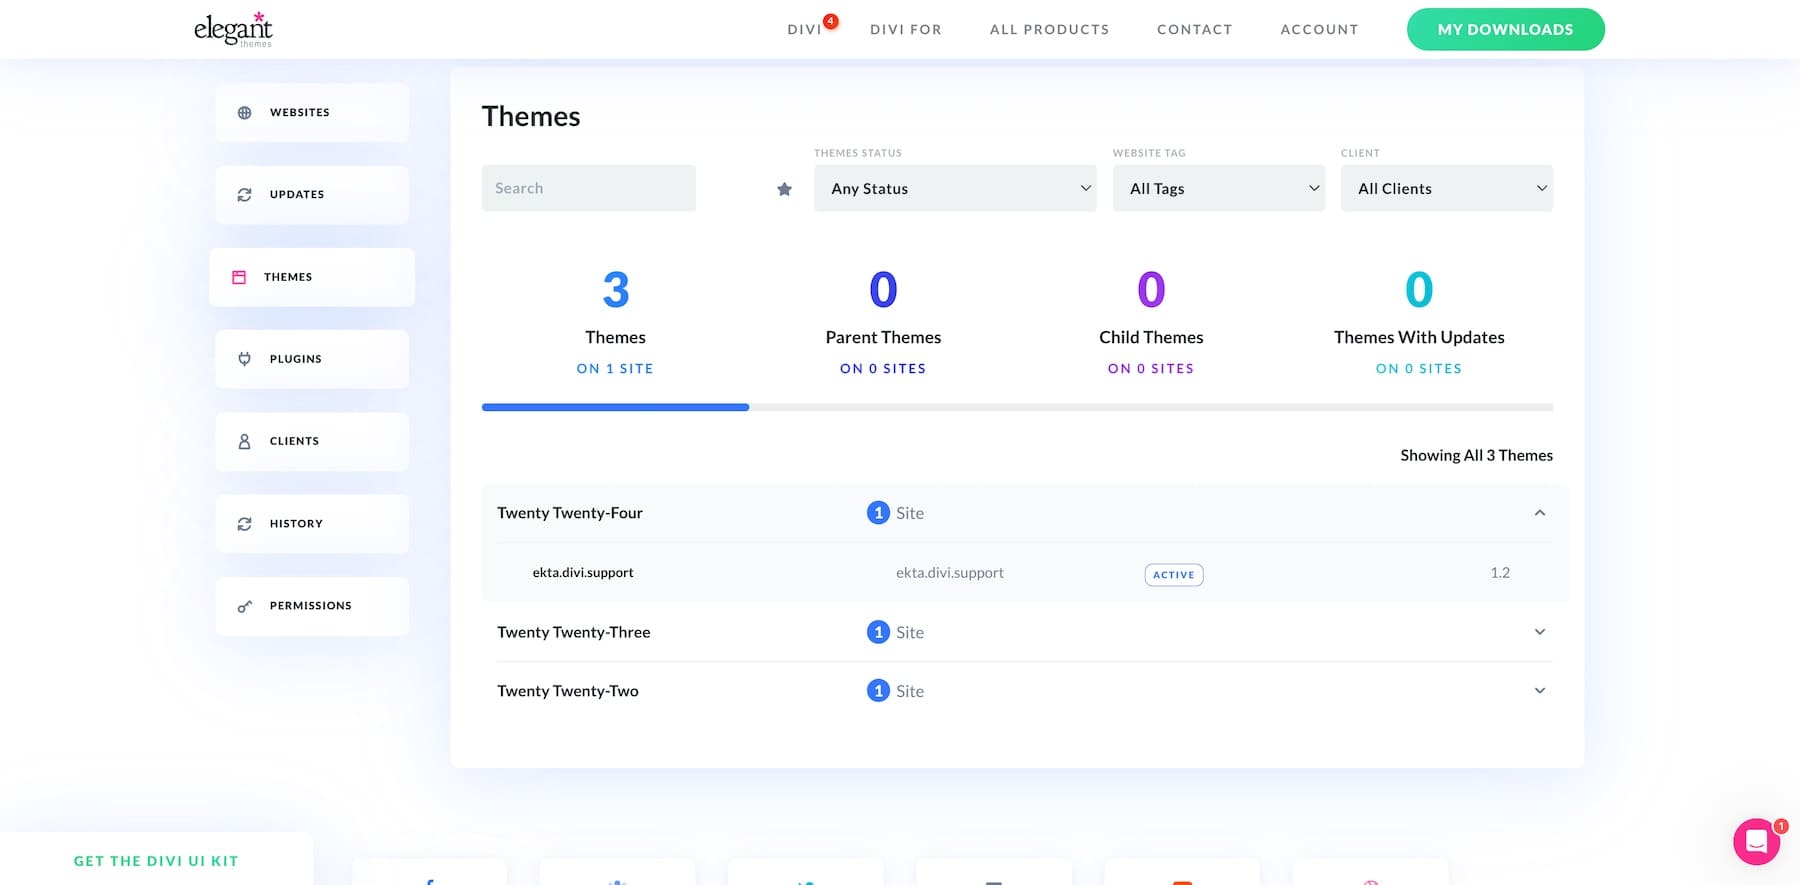This screenshot has width=1800, height=885.
Task: Click the Websites globe icon
Action: point(244,113)
